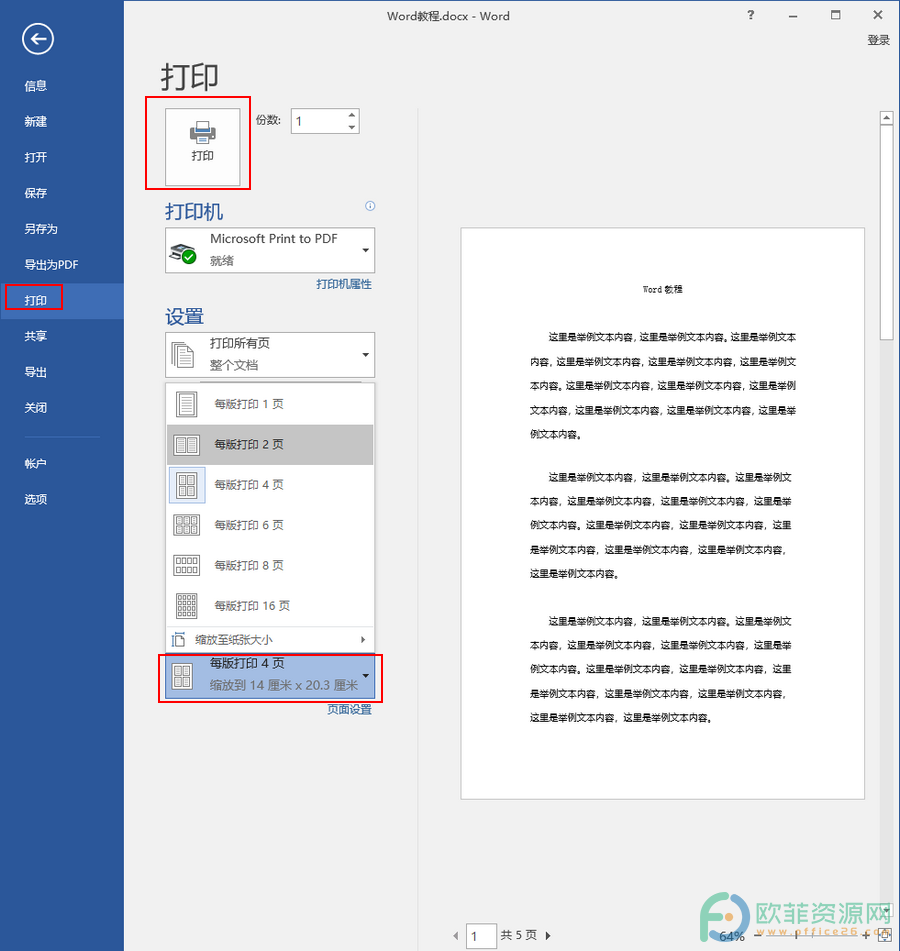Expand the 打印所有页 dropdown
The image size is (900, 951).
tap(270, 354)
